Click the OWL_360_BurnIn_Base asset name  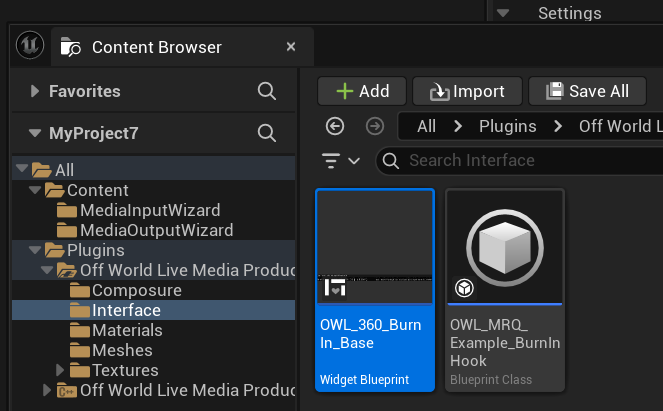point(370,334)
